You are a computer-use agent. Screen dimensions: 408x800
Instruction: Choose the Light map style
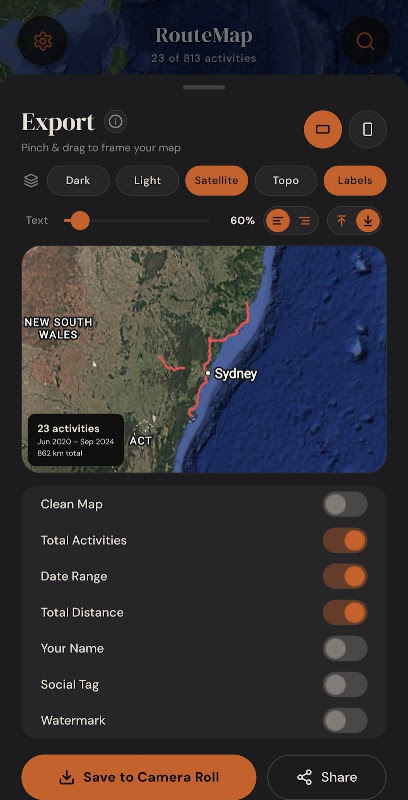[147, 181]
